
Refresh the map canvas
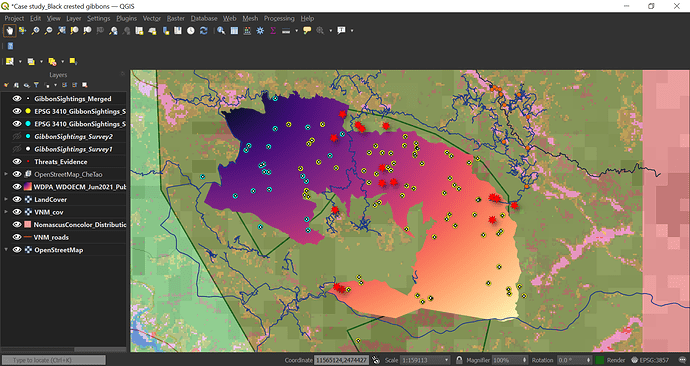point(203,30)
